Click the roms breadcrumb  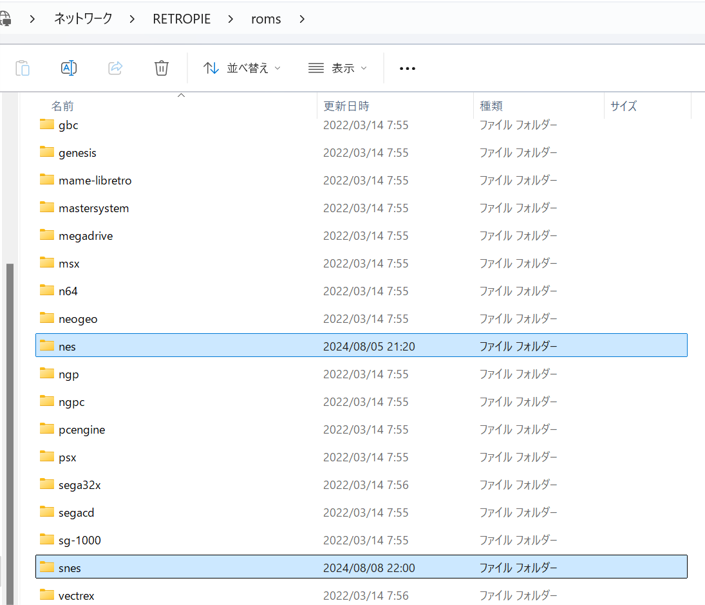coord(266,19)
